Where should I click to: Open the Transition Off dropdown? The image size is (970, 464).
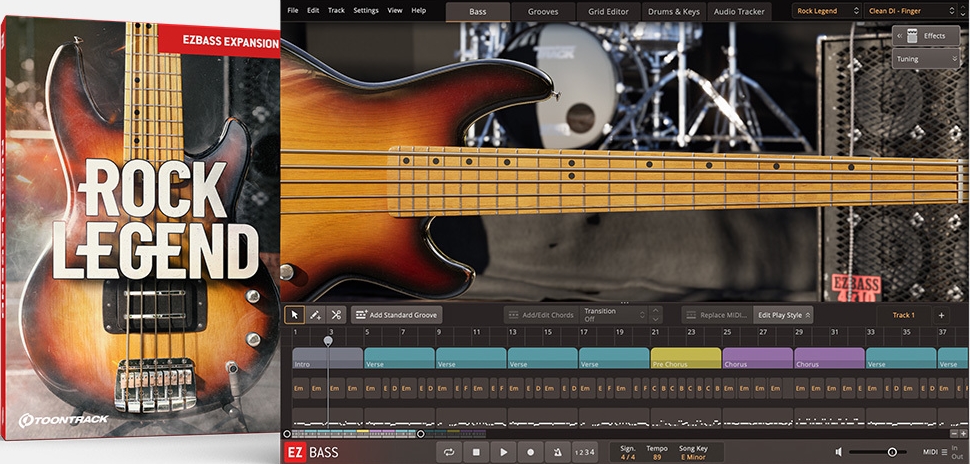614,315
